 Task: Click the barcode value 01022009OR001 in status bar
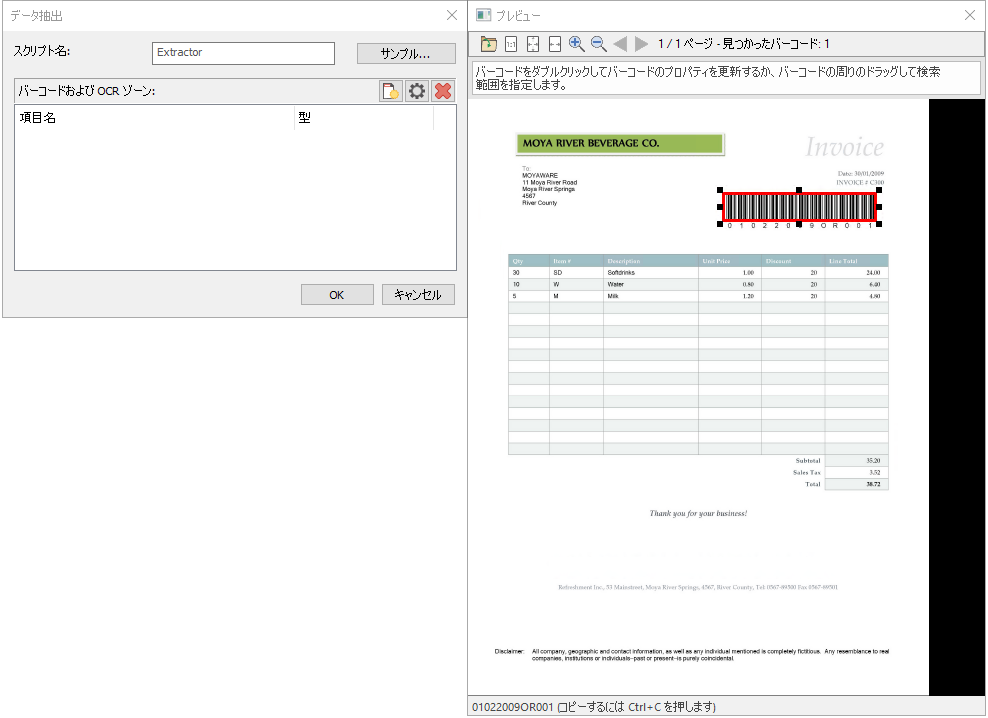click(512, 707)
